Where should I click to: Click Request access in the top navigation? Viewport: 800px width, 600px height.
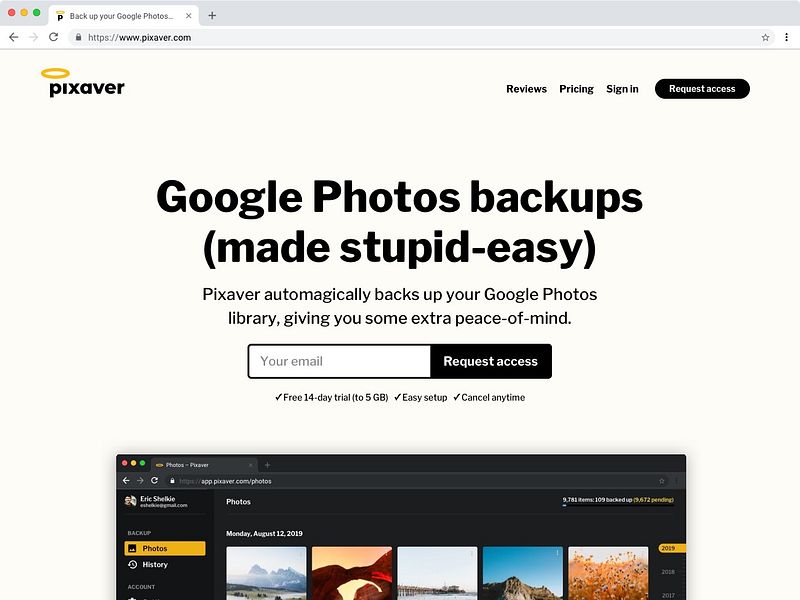(702, 89)
